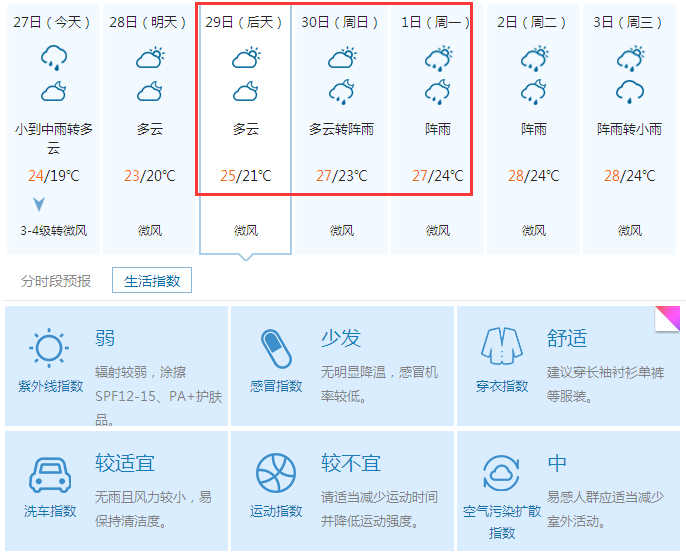Switch to the 分时段预报 tab
Screen dimensions: 686x557
tap(56, 281)
